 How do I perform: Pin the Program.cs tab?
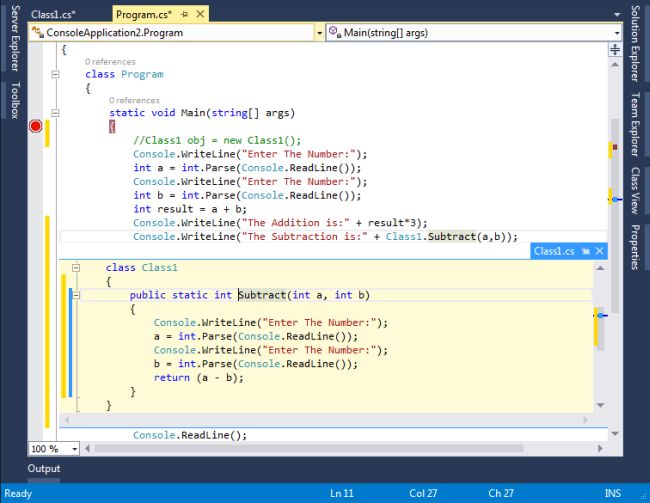click(184, 15)
